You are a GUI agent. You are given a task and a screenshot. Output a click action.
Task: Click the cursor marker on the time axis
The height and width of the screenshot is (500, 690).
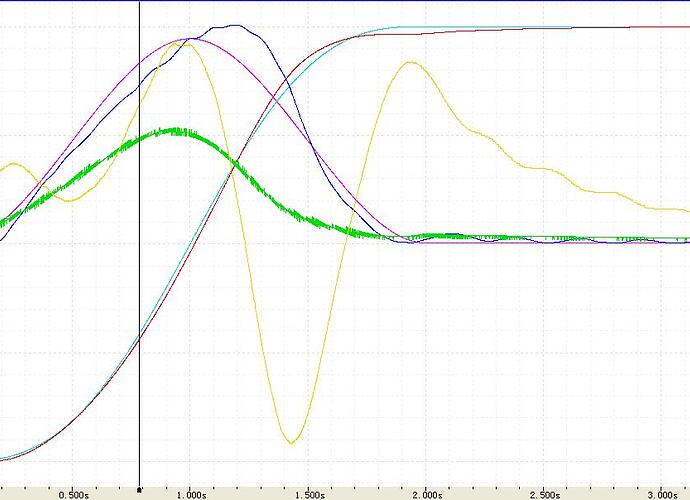(x=139, y=489)
